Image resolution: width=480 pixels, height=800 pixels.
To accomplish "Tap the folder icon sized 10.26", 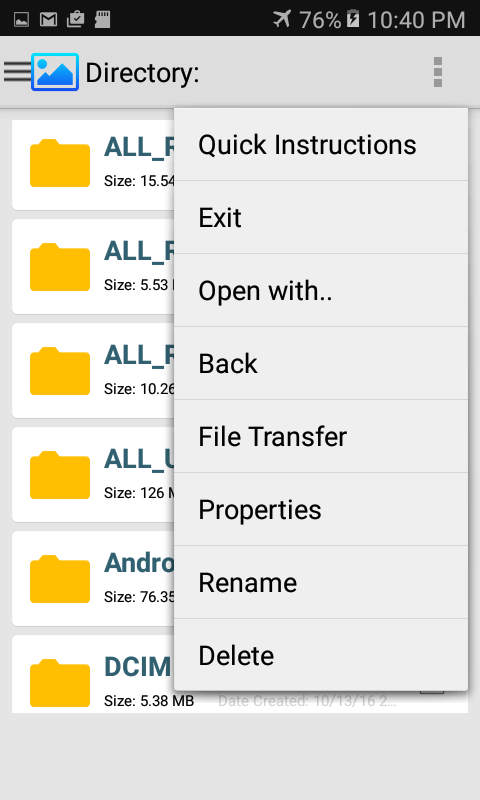I will click(x=60, y=371).
